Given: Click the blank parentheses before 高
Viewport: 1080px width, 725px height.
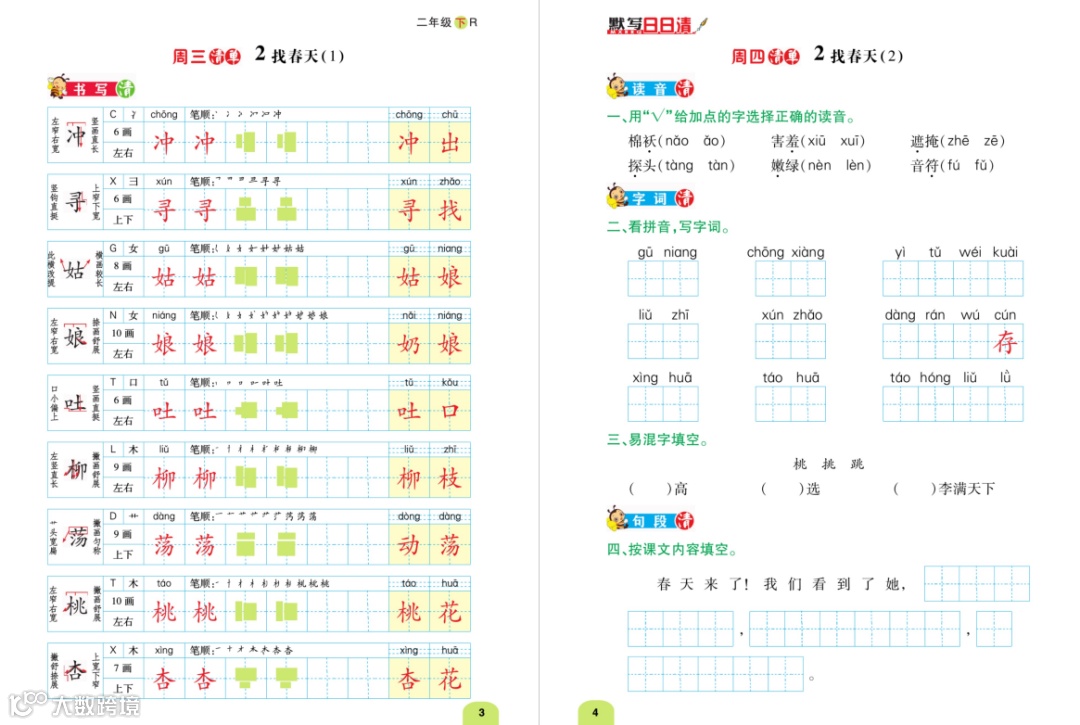Looking at the screenshot, I should click(x=650, y=489).
